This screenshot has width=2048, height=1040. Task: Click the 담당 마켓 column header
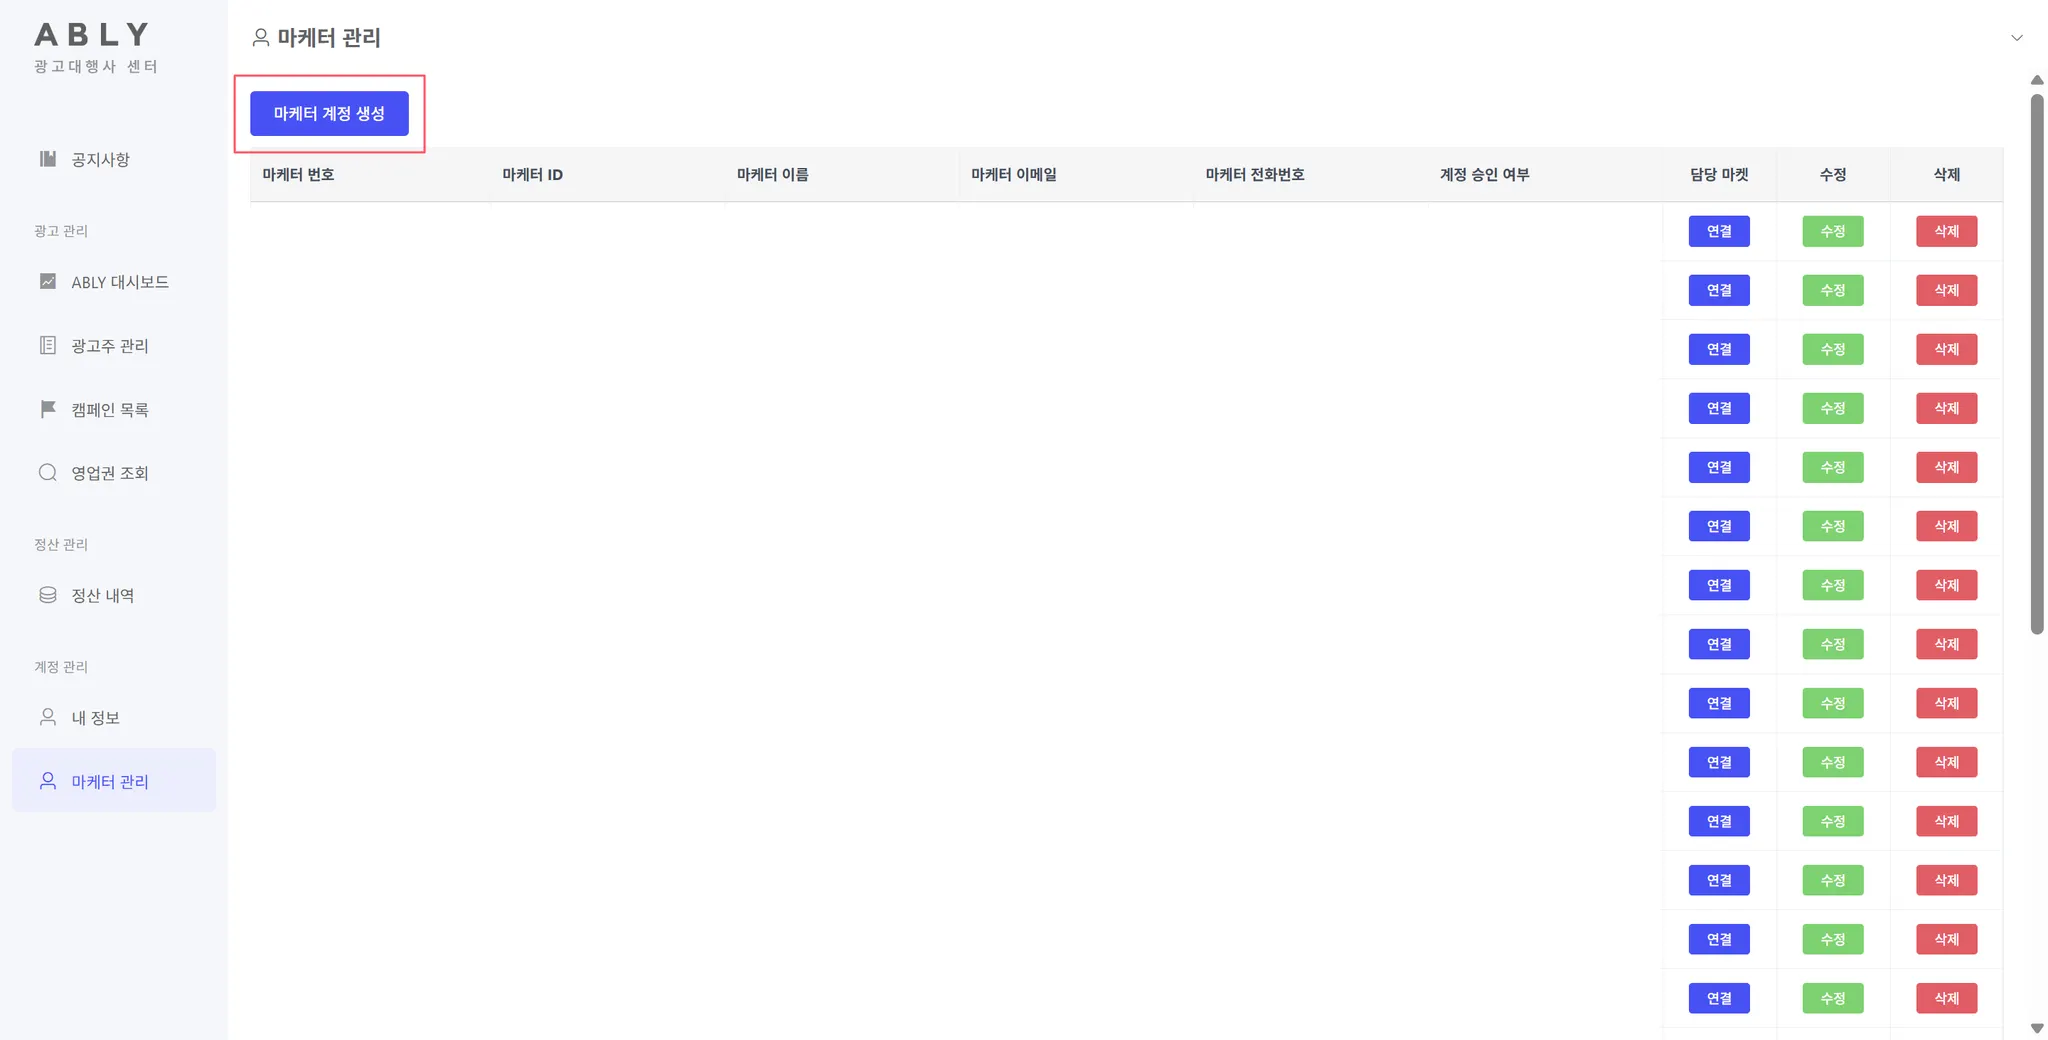point(1719,174)
